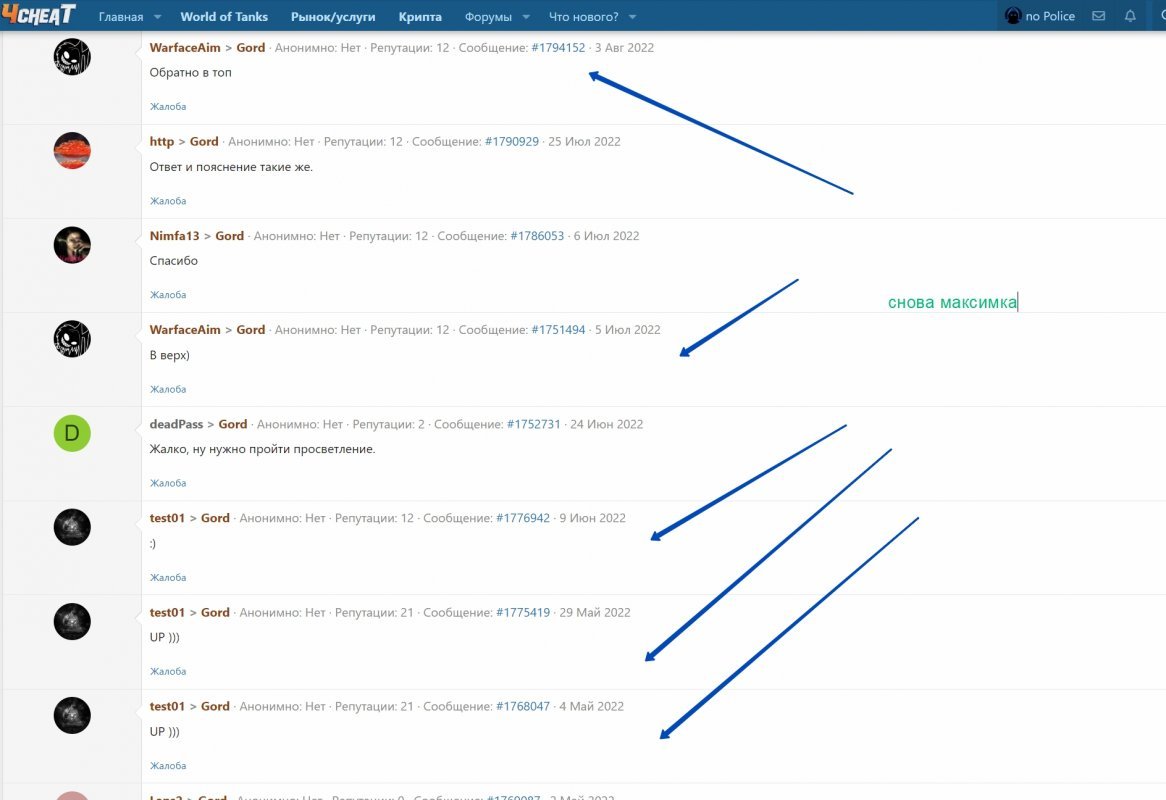Click Жалоба under the Спасибо post
This screenshot has width=1166, height=800.
click(x=168, y=295)
